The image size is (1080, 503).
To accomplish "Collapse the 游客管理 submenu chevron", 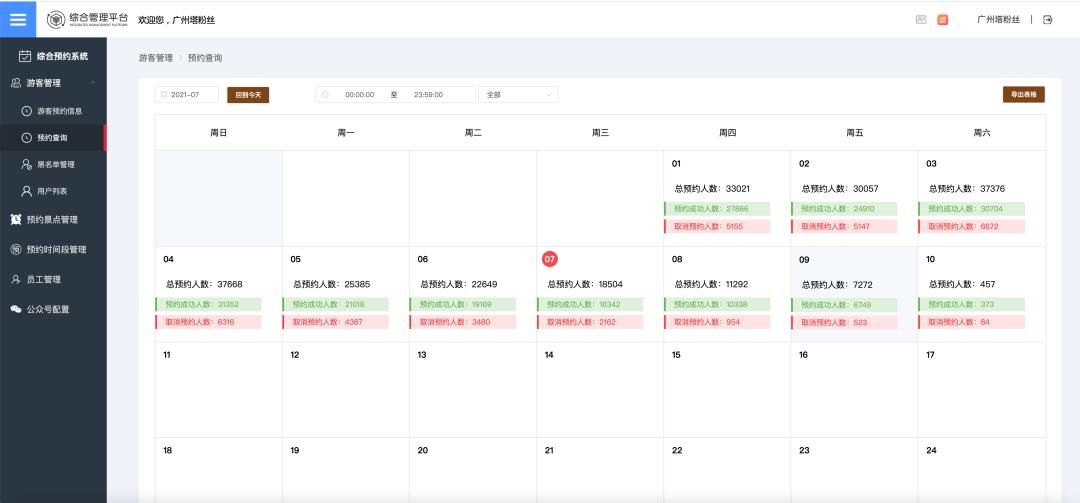I will (x=93, y=83).
